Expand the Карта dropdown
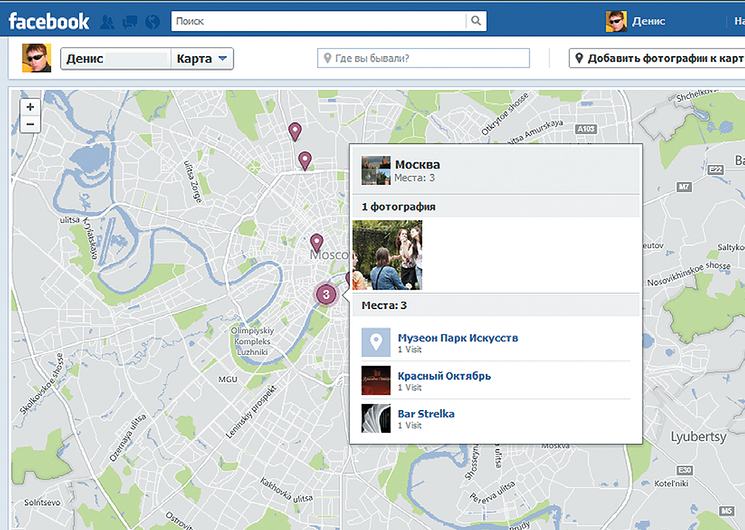 pos(202,59)
